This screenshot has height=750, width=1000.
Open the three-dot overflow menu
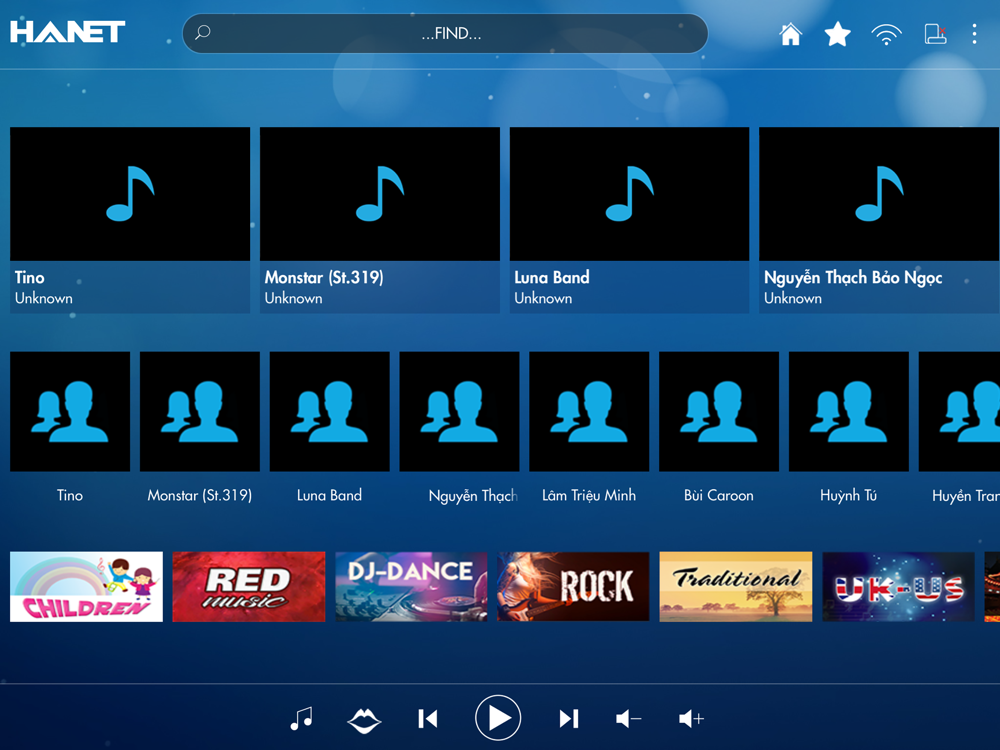974,34
